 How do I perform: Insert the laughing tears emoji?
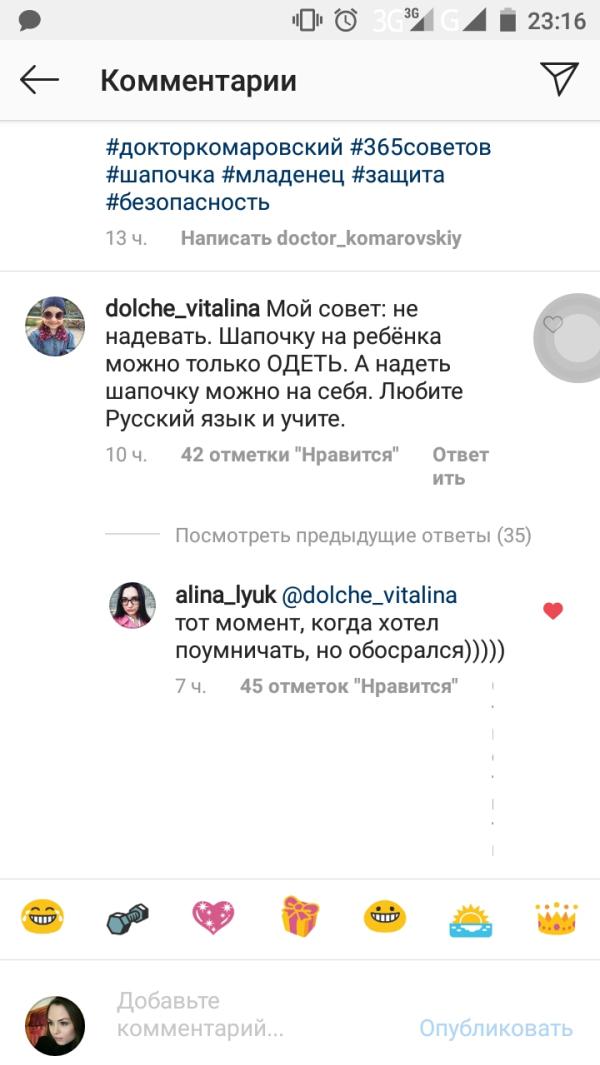42,916
